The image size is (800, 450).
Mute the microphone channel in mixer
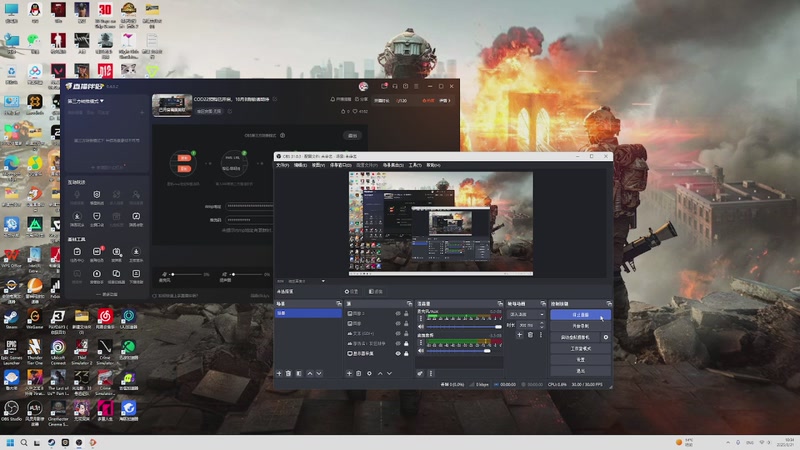421,327
